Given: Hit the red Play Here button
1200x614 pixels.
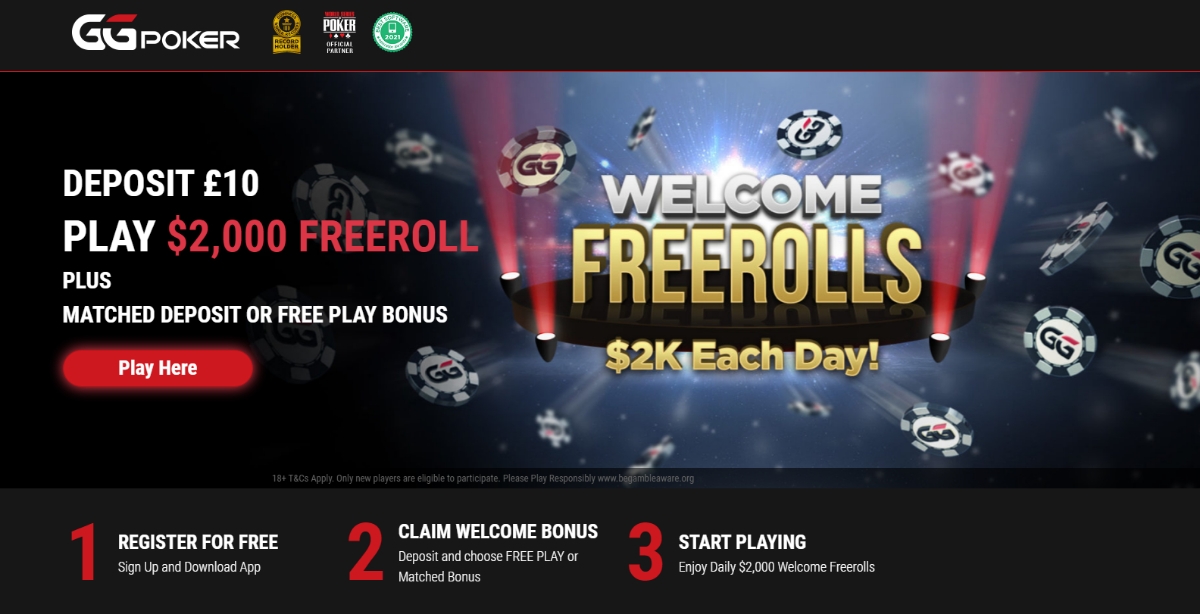Looking at the screenshot, I should click(x=158, y=368).
